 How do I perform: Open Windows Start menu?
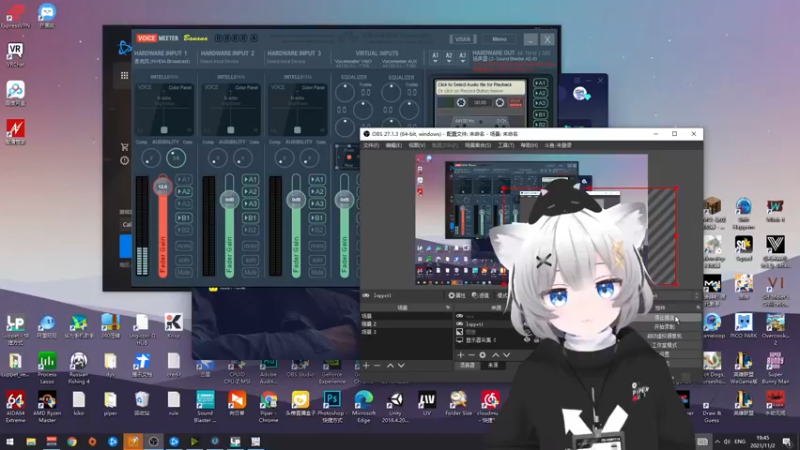[10, 441]
